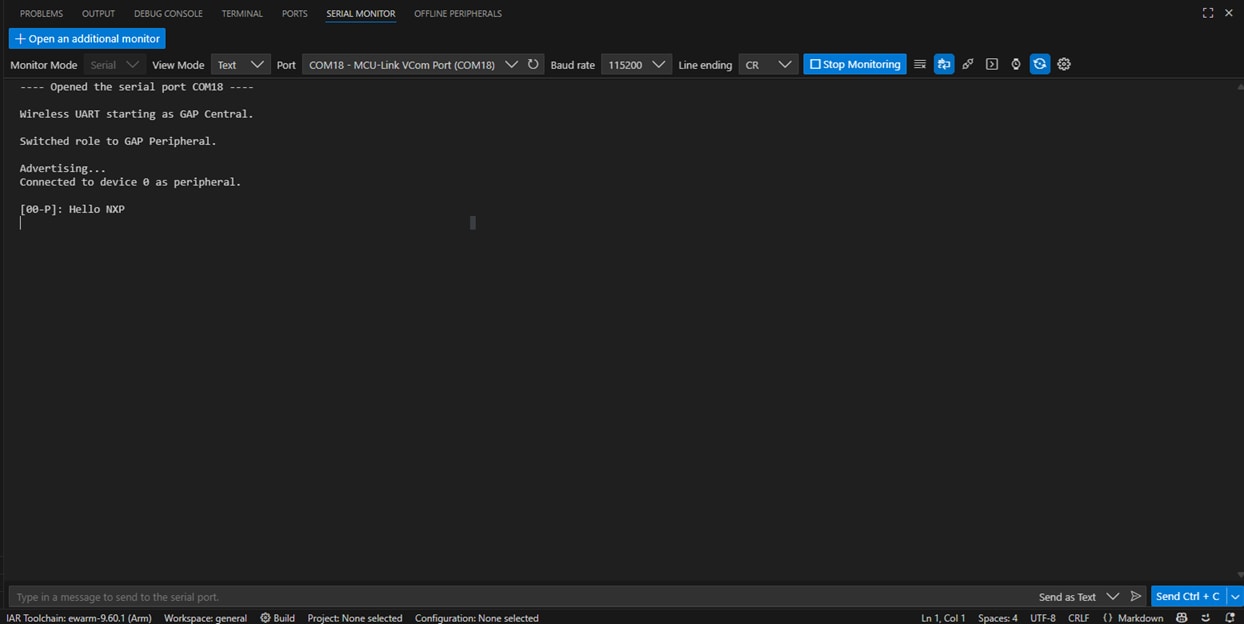This screenshot has height=624, width=1244.
Task: Switch to the OFFLINE PERIPHERALS tab
Action: (x=457, y=13)
